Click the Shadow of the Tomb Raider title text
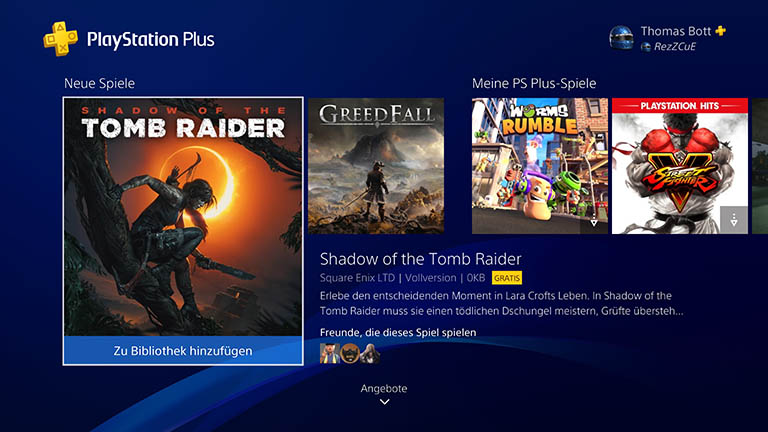 tap(420, 259)
